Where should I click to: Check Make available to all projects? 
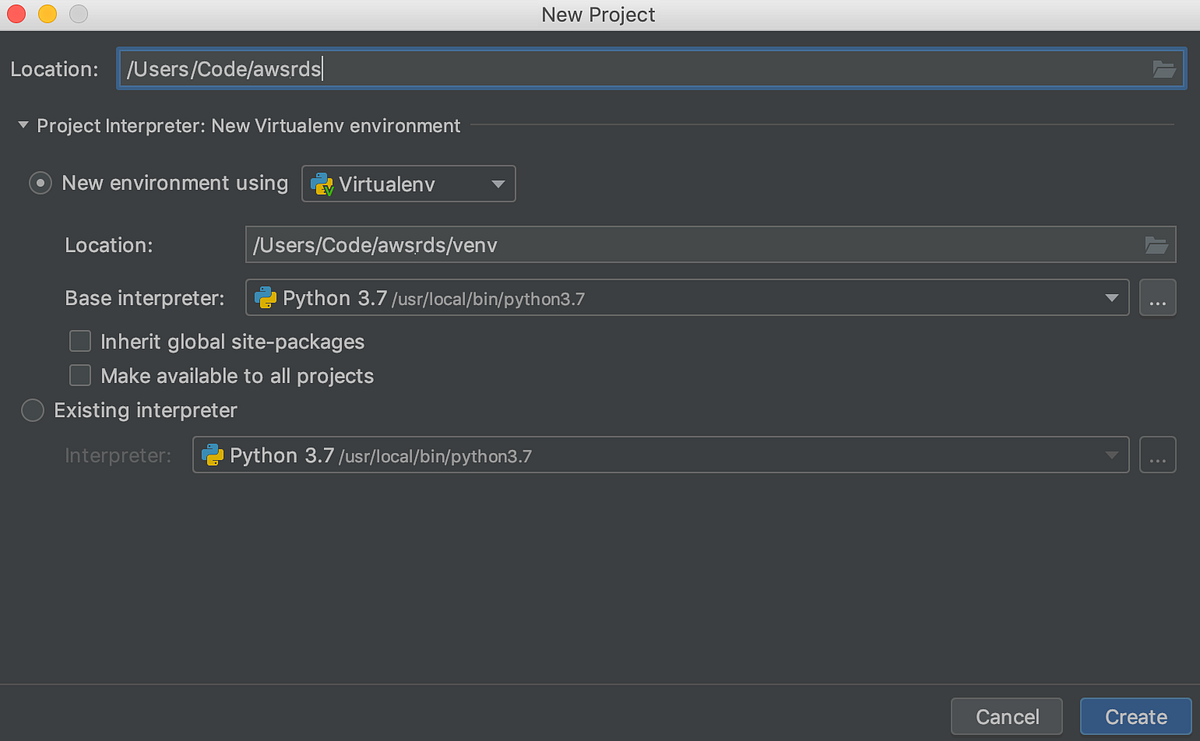pyautogui.click(x=80, y=376)
